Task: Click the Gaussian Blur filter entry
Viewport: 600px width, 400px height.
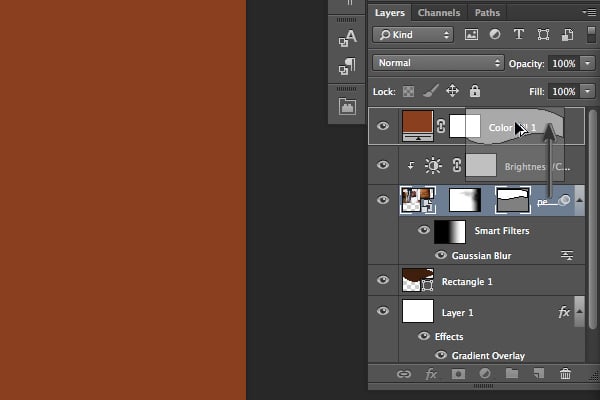Action: pos(481,256)
